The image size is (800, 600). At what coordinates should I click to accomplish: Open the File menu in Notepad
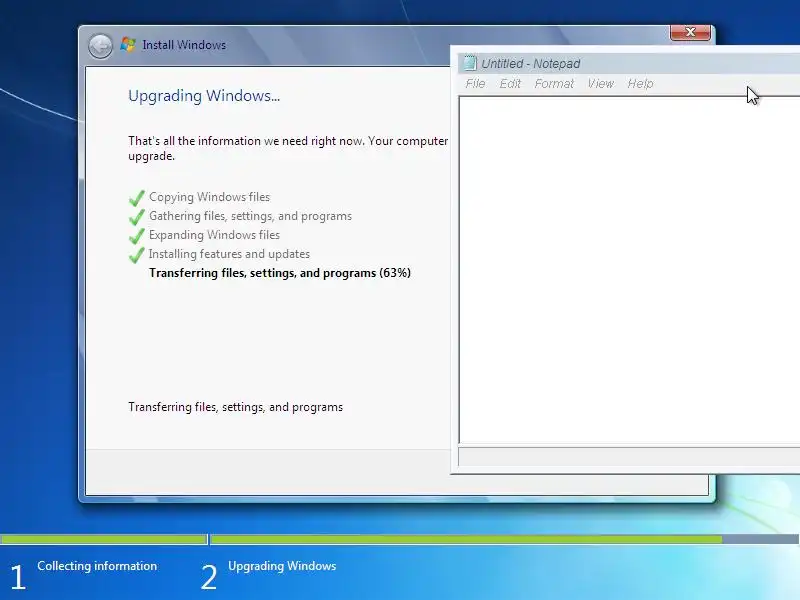[475, 84]
